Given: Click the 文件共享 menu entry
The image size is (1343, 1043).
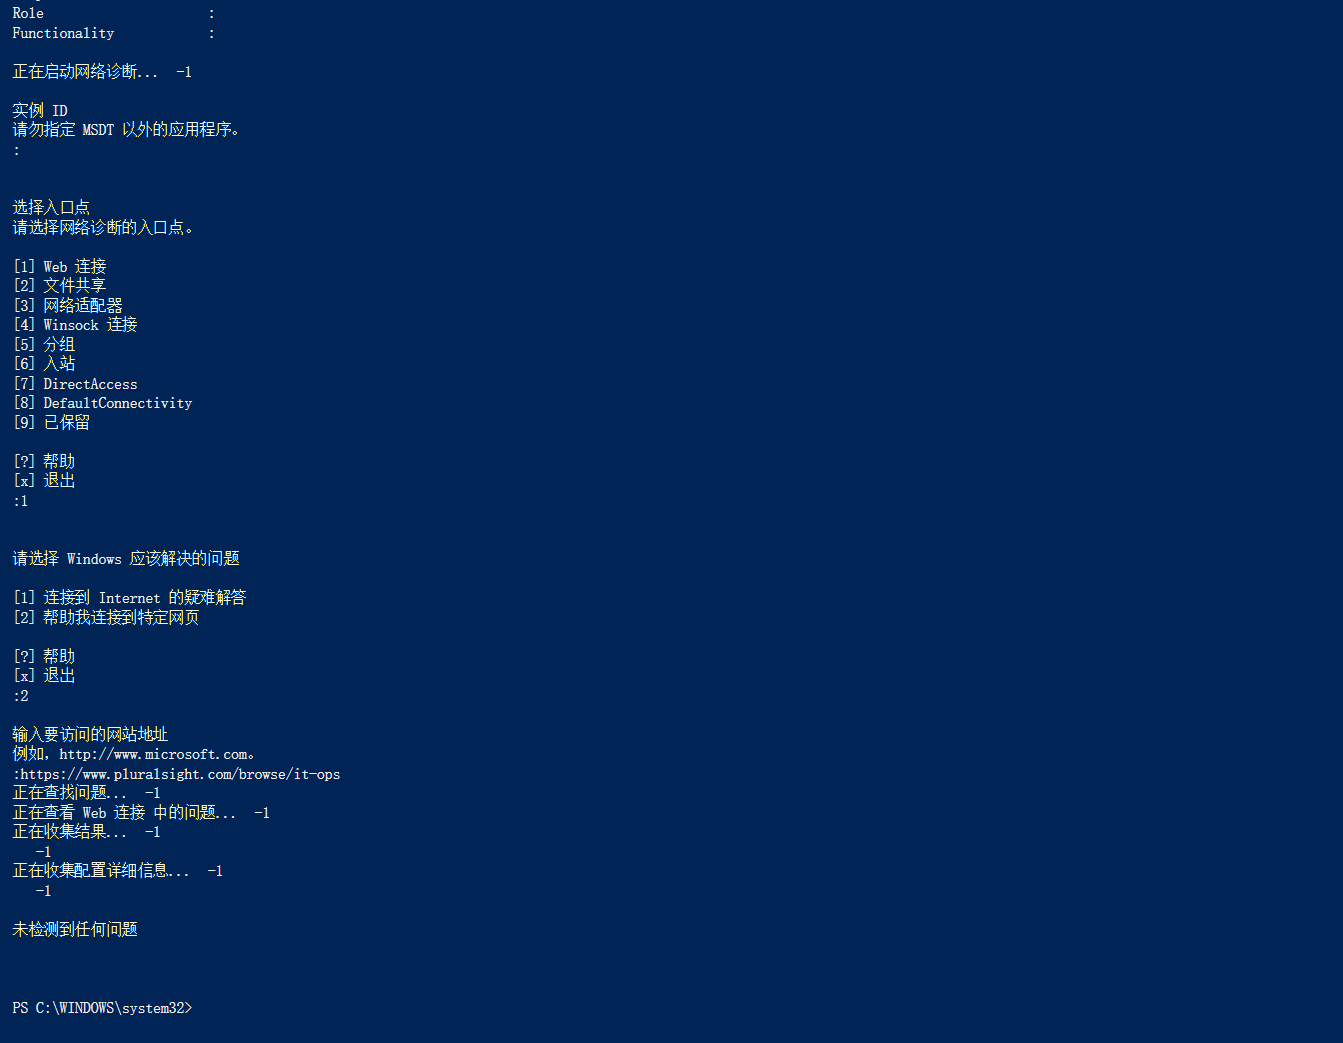Looking at the screenshot, I should click(59, 286).
